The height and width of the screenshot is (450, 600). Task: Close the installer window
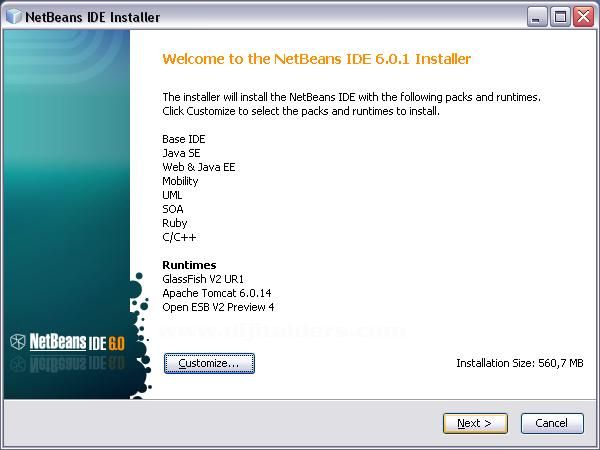tap(583, 17)
